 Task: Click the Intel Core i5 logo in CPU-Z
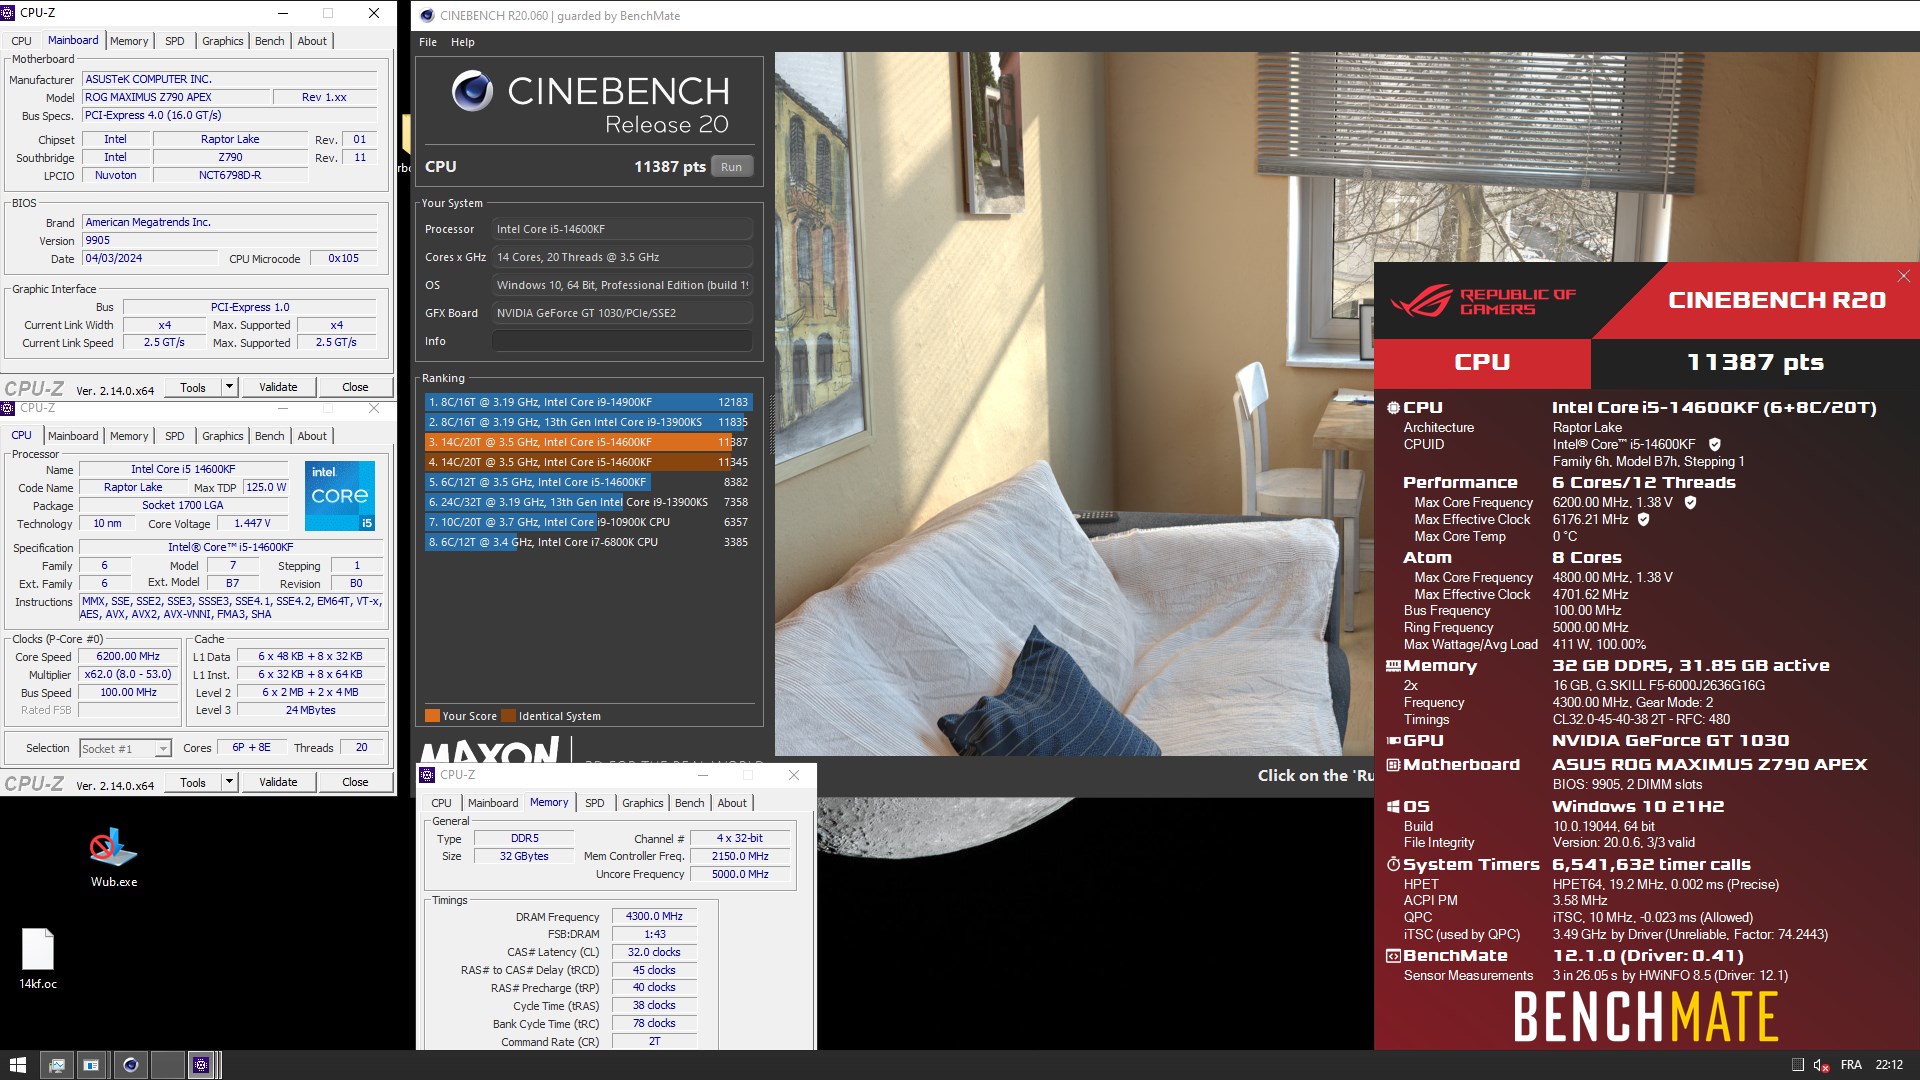(340, 496)
